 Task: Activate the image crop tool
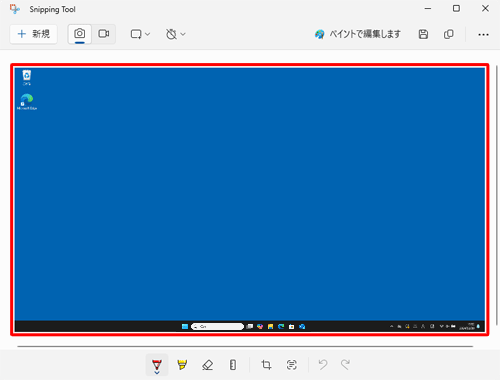266,365
